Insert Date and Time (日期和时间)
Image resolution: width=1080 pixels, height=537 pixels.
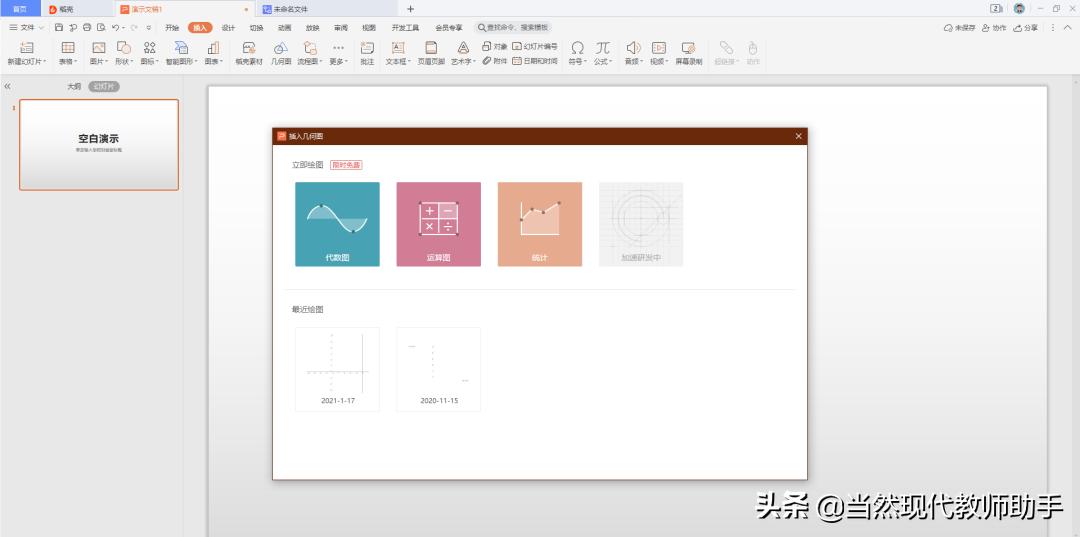[x=535, y=61]
